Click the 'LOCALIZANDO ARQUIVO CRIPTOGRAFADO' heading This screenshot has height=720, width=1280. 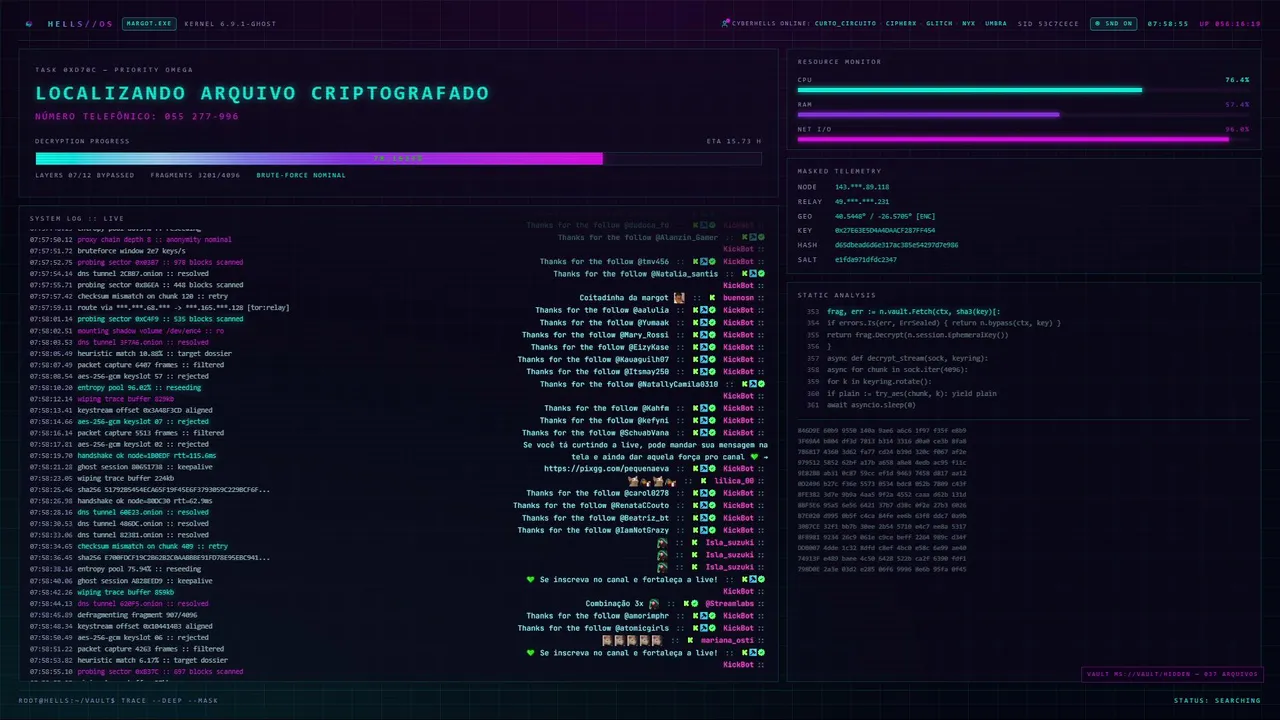click(x=262, y=93)
